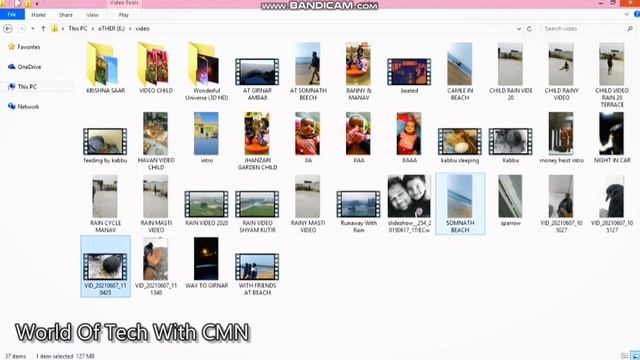Viewport: 640px width, 360px height.
Task: Open the File menu tab
Action: tap(12, 15)
